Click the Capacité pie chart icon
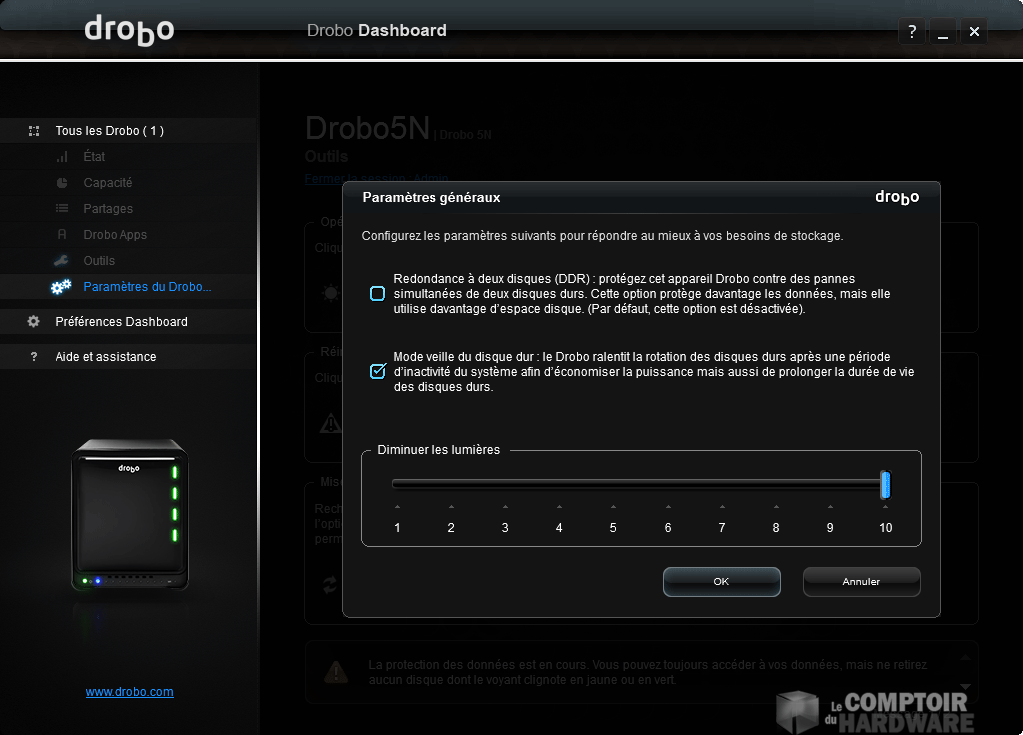The width and height of the screenshot is (1023, 735). [62, 183]
